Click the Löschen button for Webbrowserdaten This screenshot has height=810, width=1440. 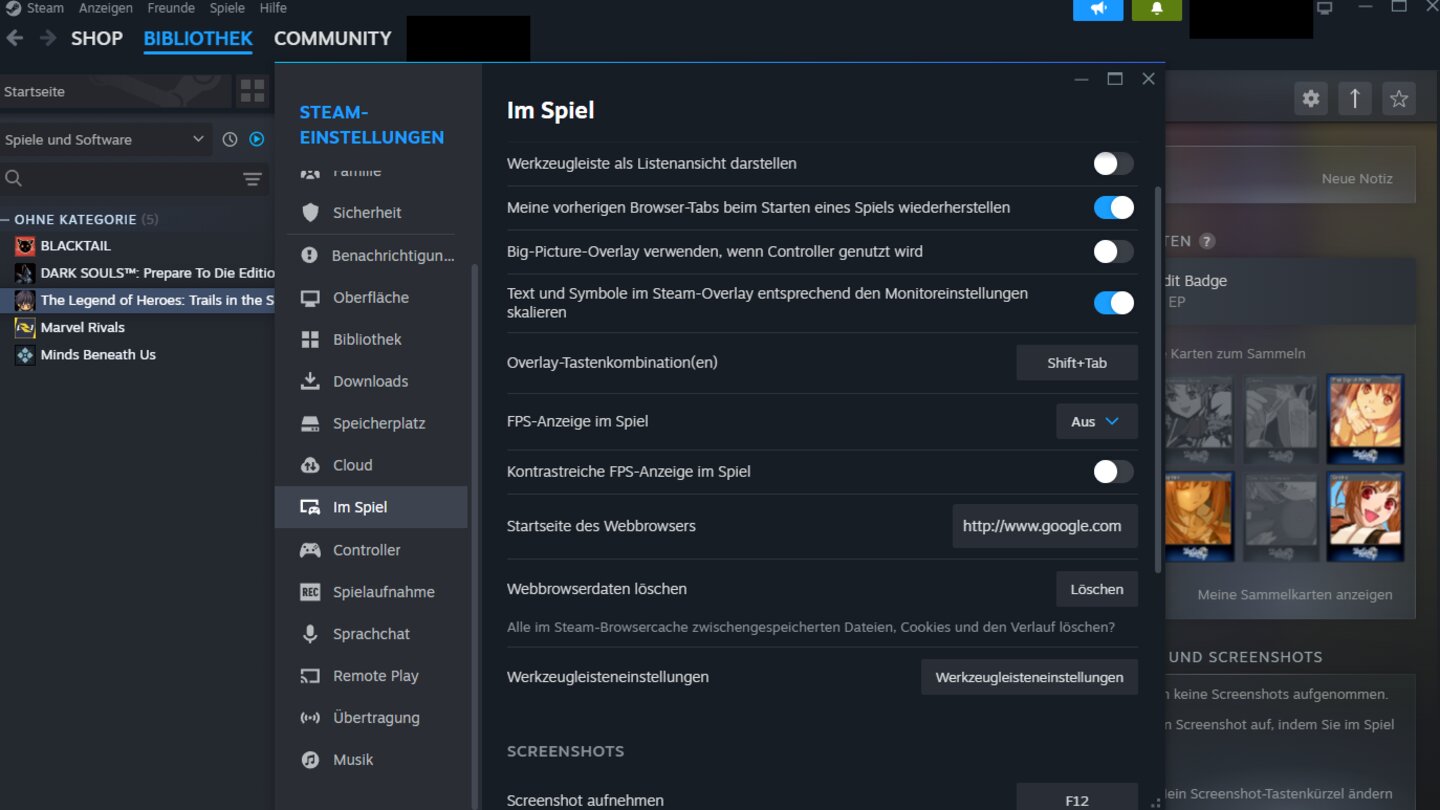point(1097,589)
